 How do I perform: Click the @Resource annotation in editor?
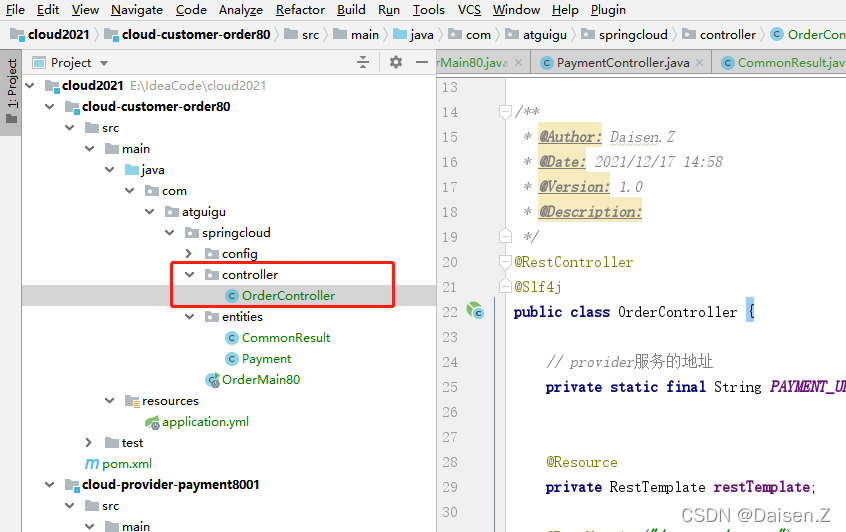pyautogui.click(x=582, y=462)
